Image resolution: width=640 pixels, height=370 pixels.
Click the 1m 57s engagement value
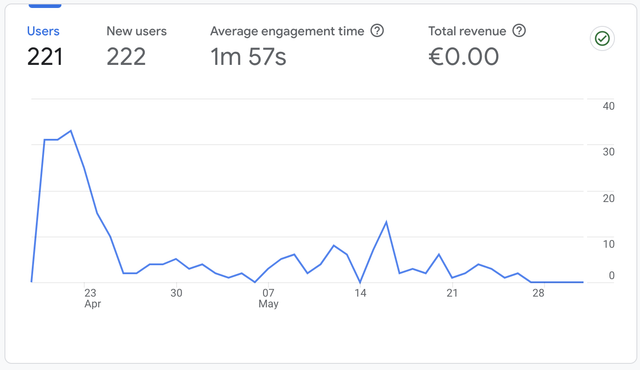[248, 57]
